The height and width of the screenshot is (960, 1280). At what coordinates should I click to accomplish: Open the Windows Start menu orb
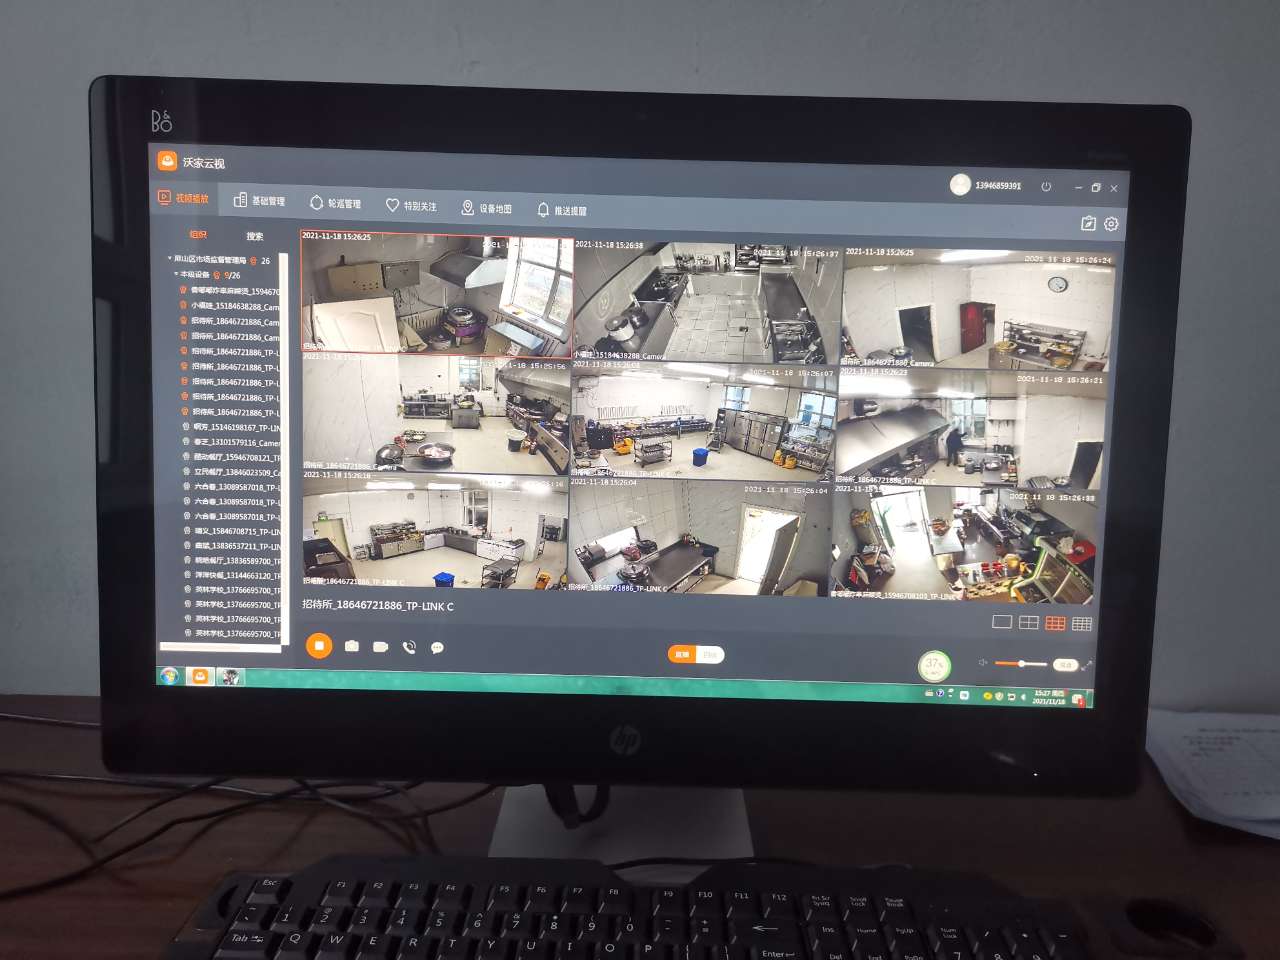[x=169, y=676]
